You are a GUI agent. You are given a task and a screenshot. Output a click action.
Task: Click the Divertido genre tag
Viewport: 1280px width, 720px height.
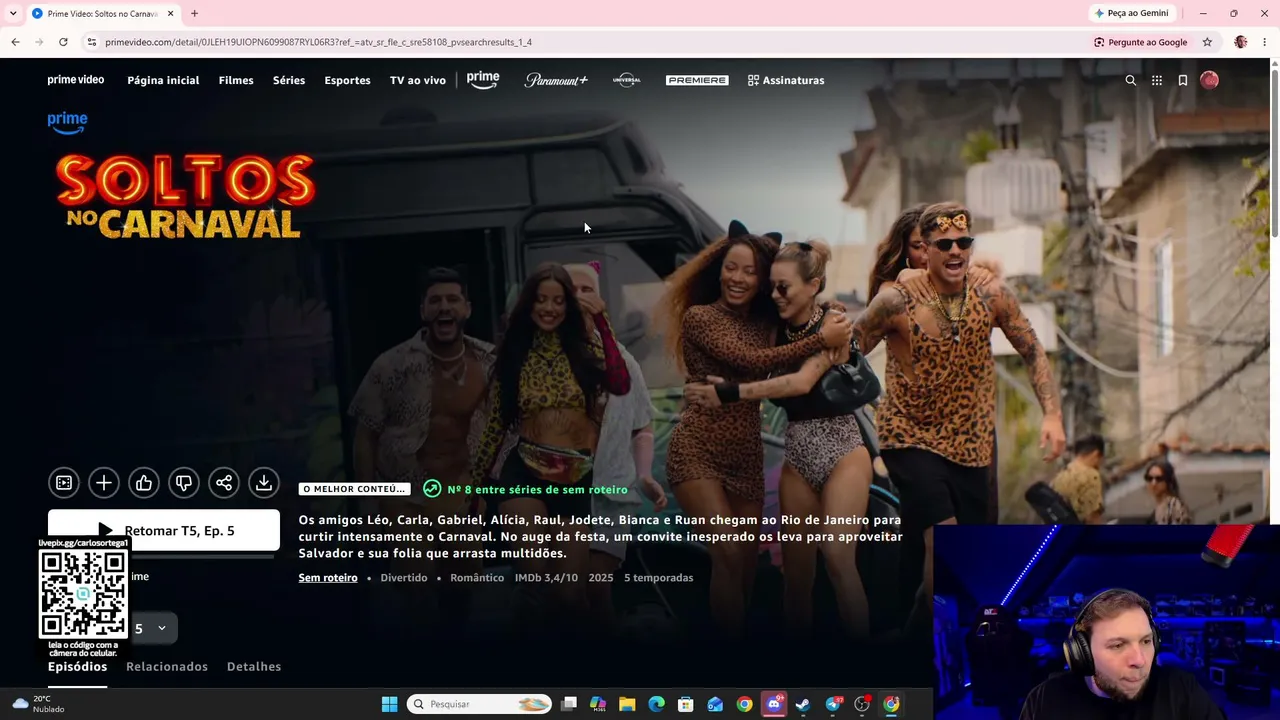pos(404,578)
